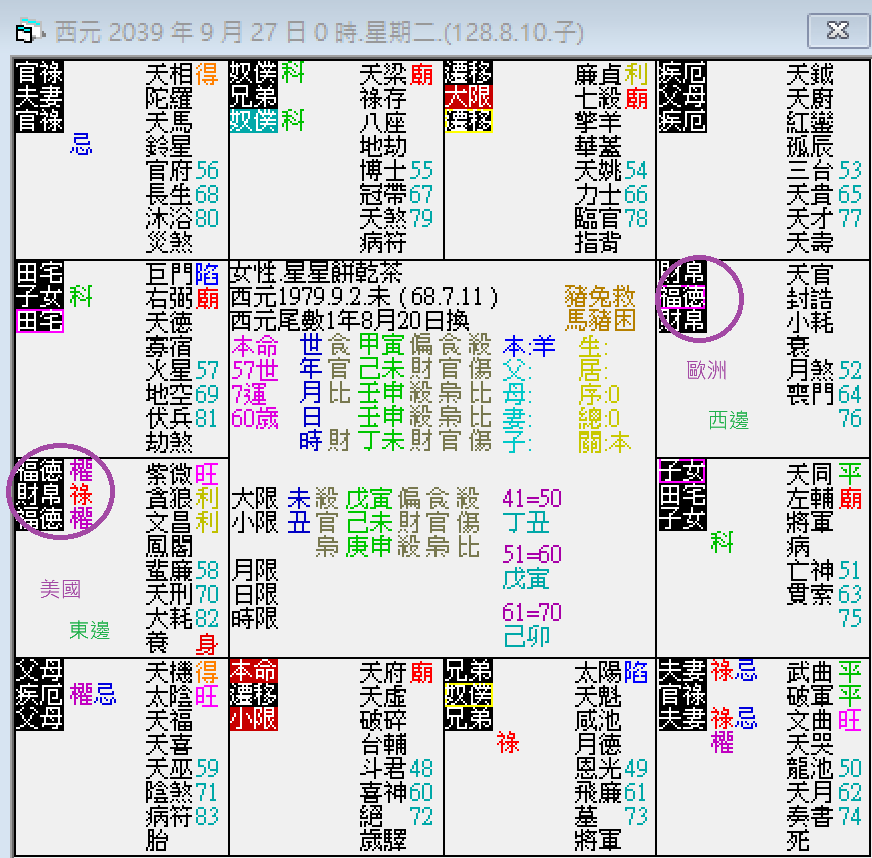This screenshot has height=858, width=872.
Task: Click the red 本命 indicator at bottom center
Action: [x=253, y=669]
